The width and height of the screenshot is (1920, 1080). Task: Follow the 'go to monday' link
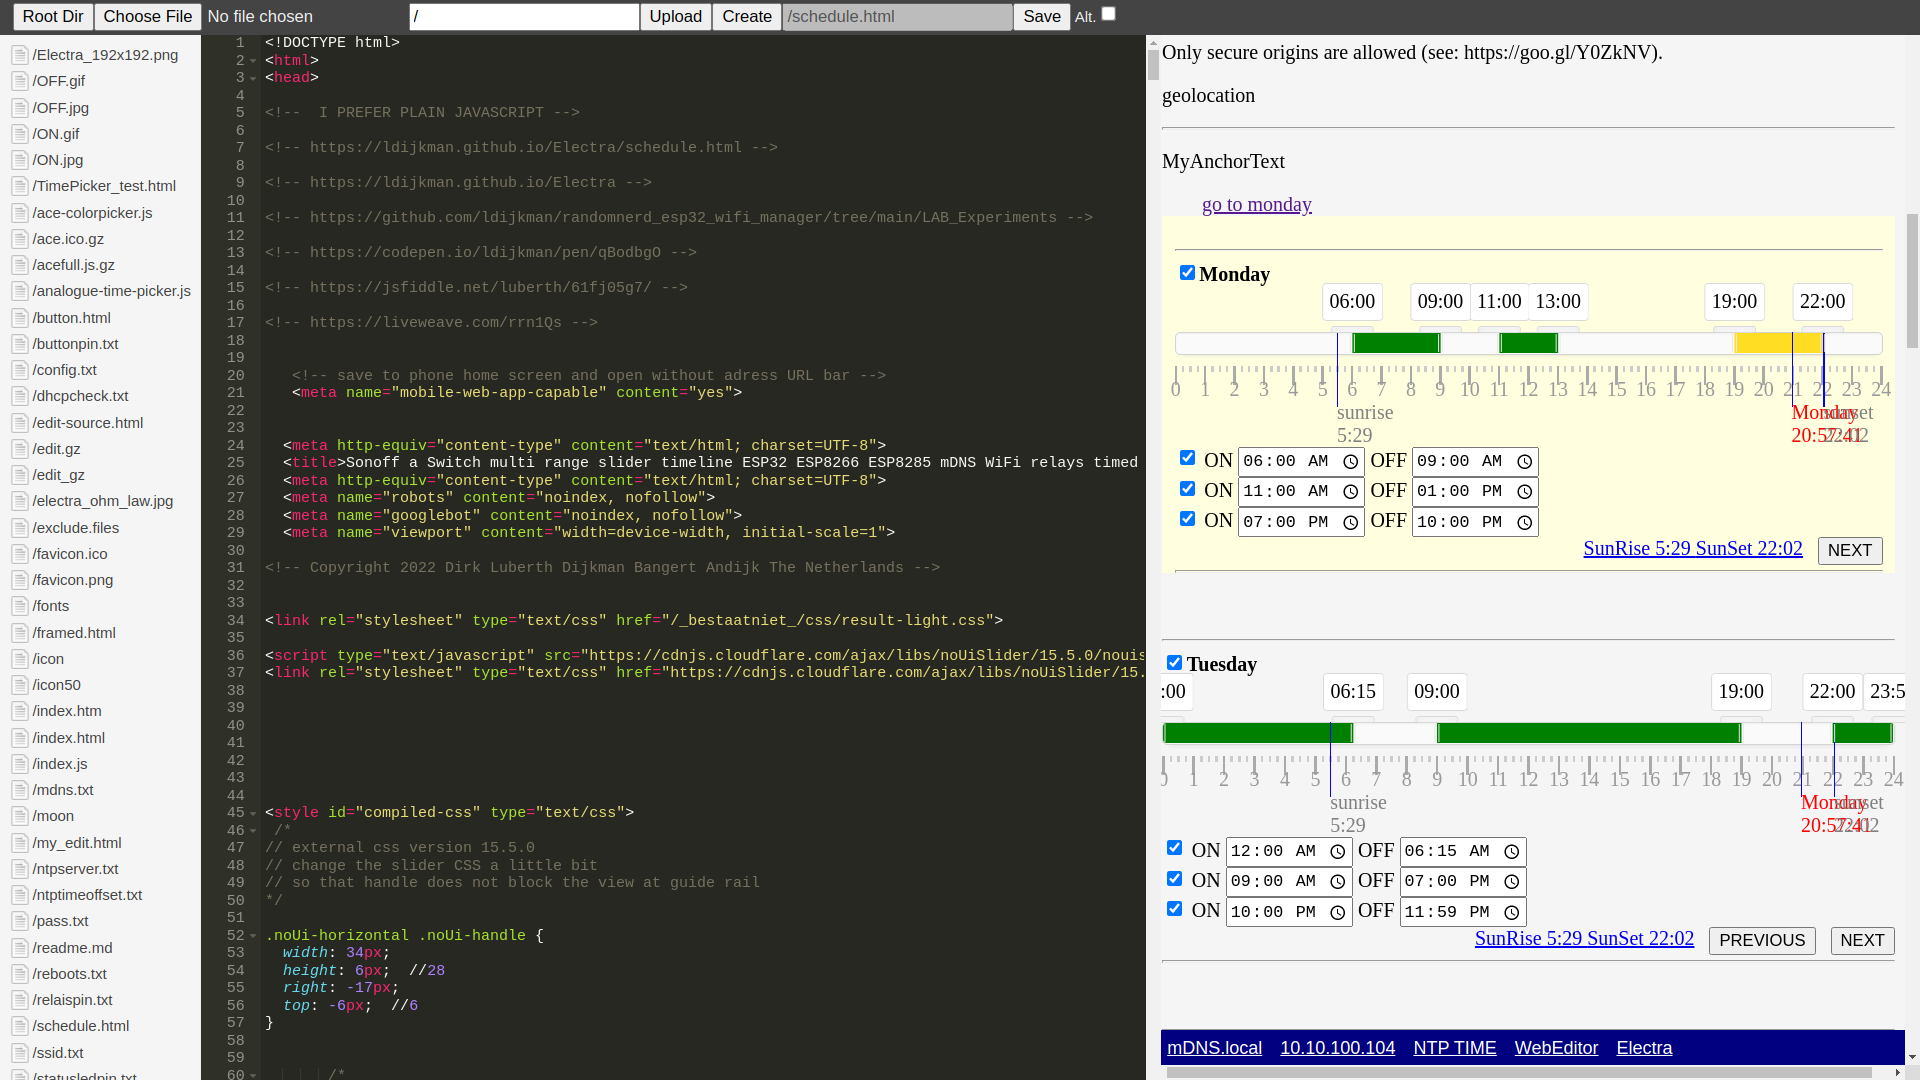(x=1256, y=205)
